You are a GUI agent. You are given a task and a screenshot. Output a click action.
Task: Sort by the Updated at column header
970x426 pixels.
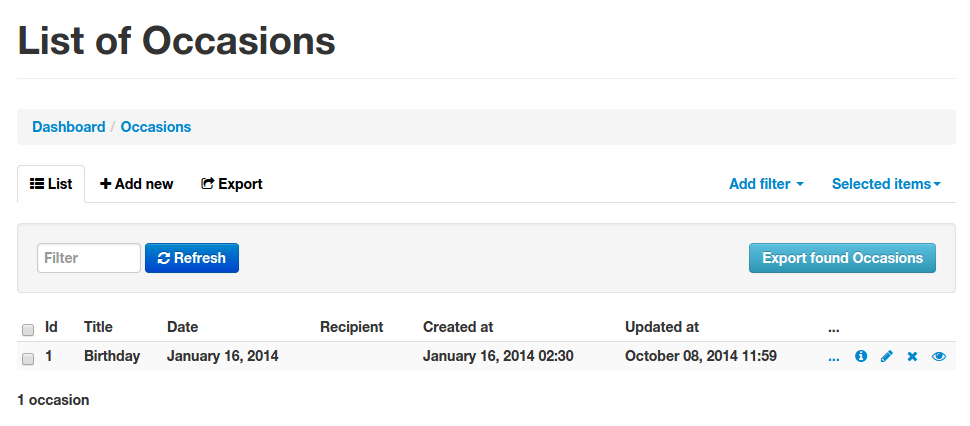[662, 326]
